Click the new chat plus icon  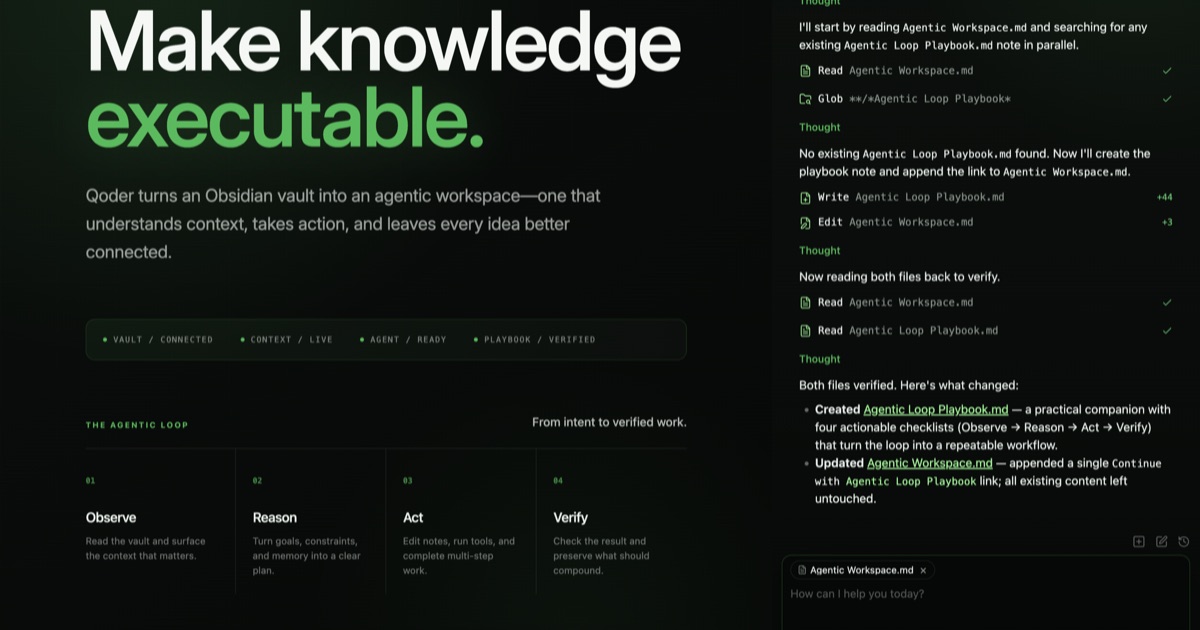[x=1138, y=541]
